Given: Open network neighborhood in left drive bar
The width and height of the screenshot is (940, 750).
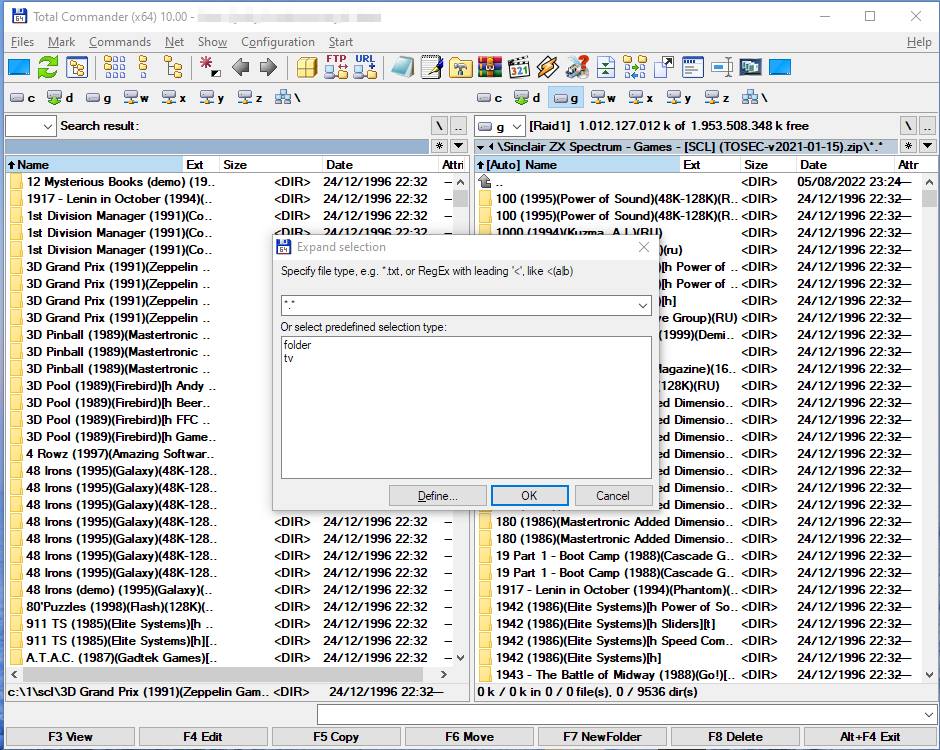Looking at the screenshot, I should (288, 98).
